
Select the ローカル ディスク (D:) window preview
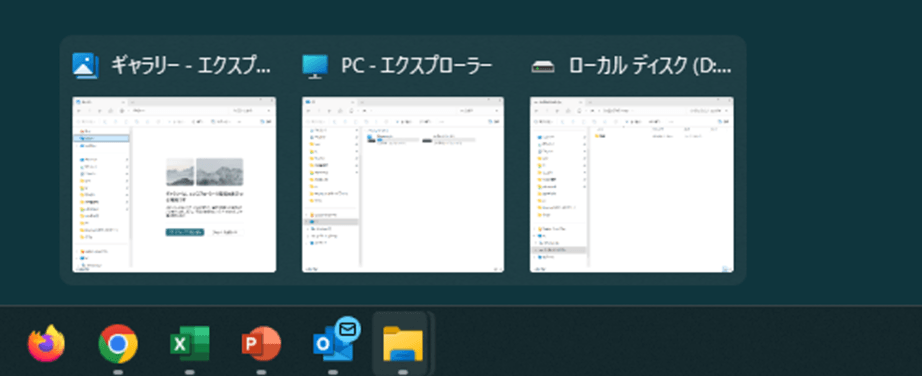tap(632, 185)
